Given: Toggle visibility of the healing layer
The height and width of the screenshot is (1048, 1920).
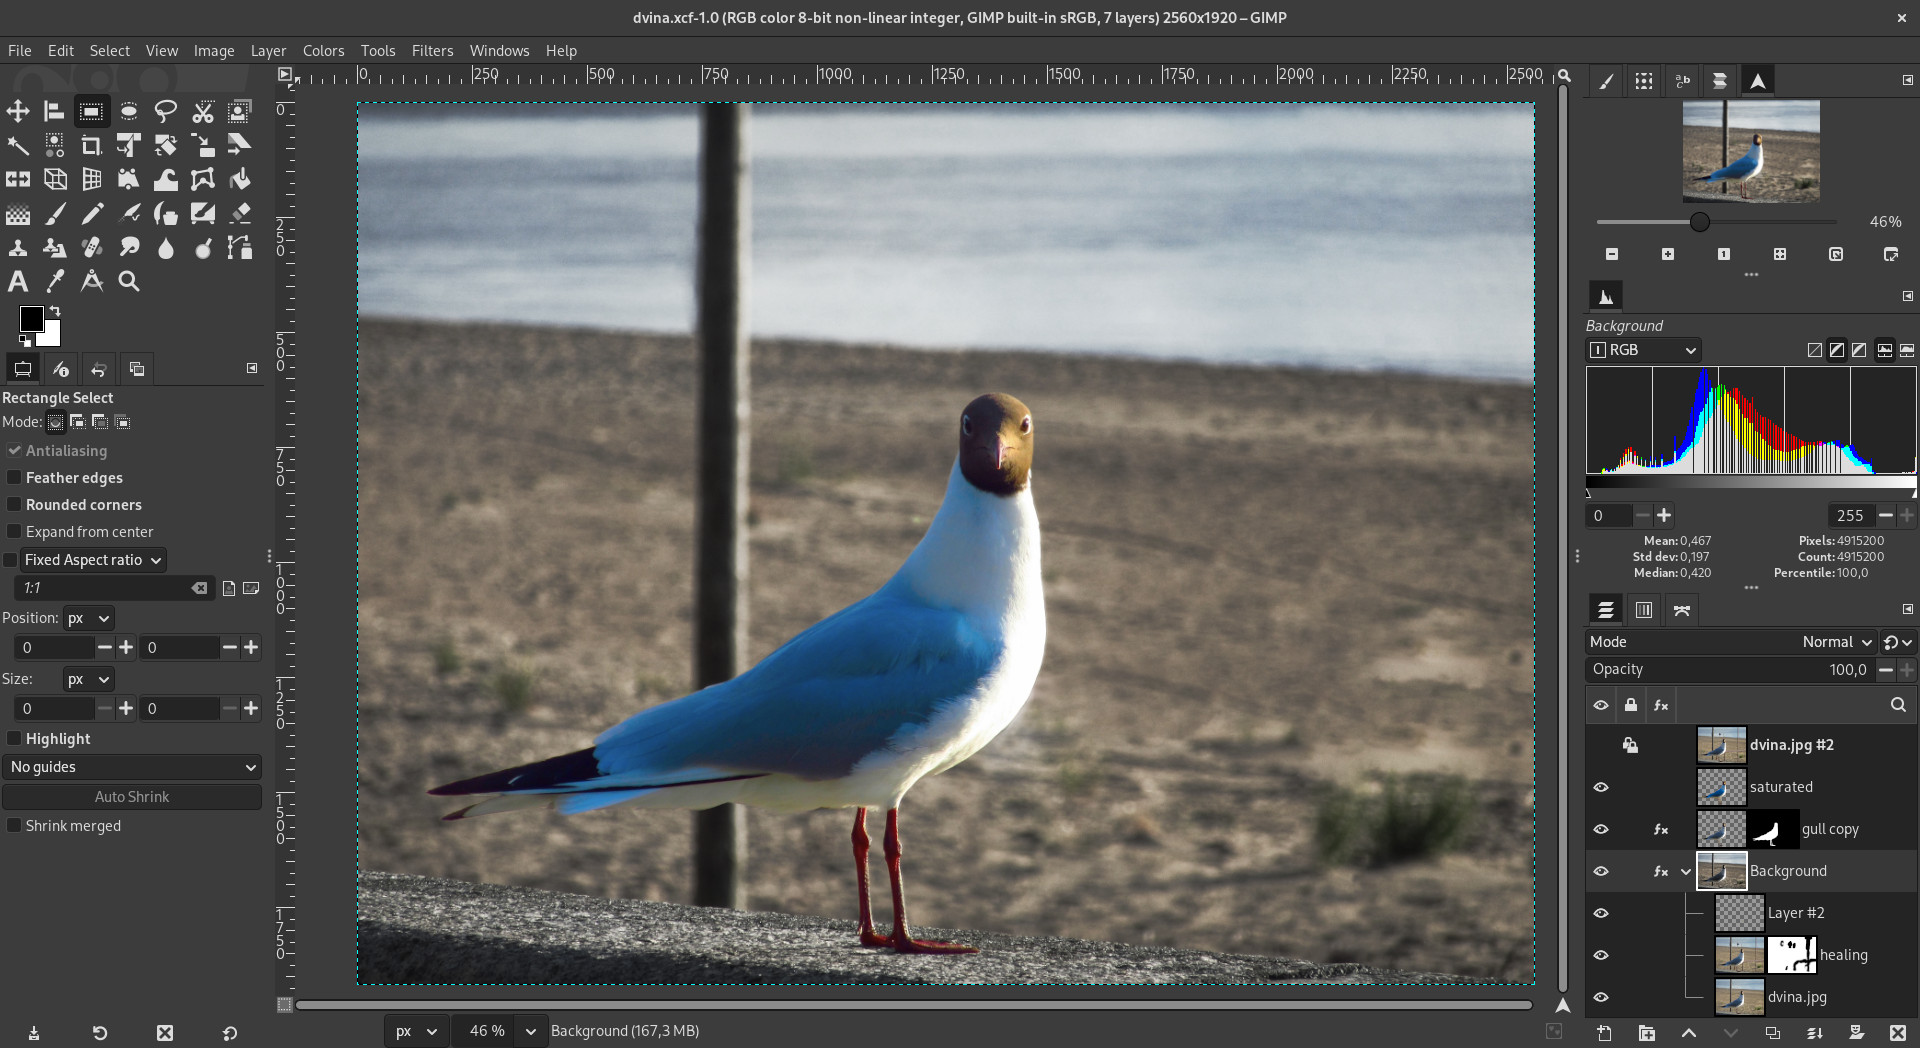Looking at the screenshot, I should pos(1602,955).
